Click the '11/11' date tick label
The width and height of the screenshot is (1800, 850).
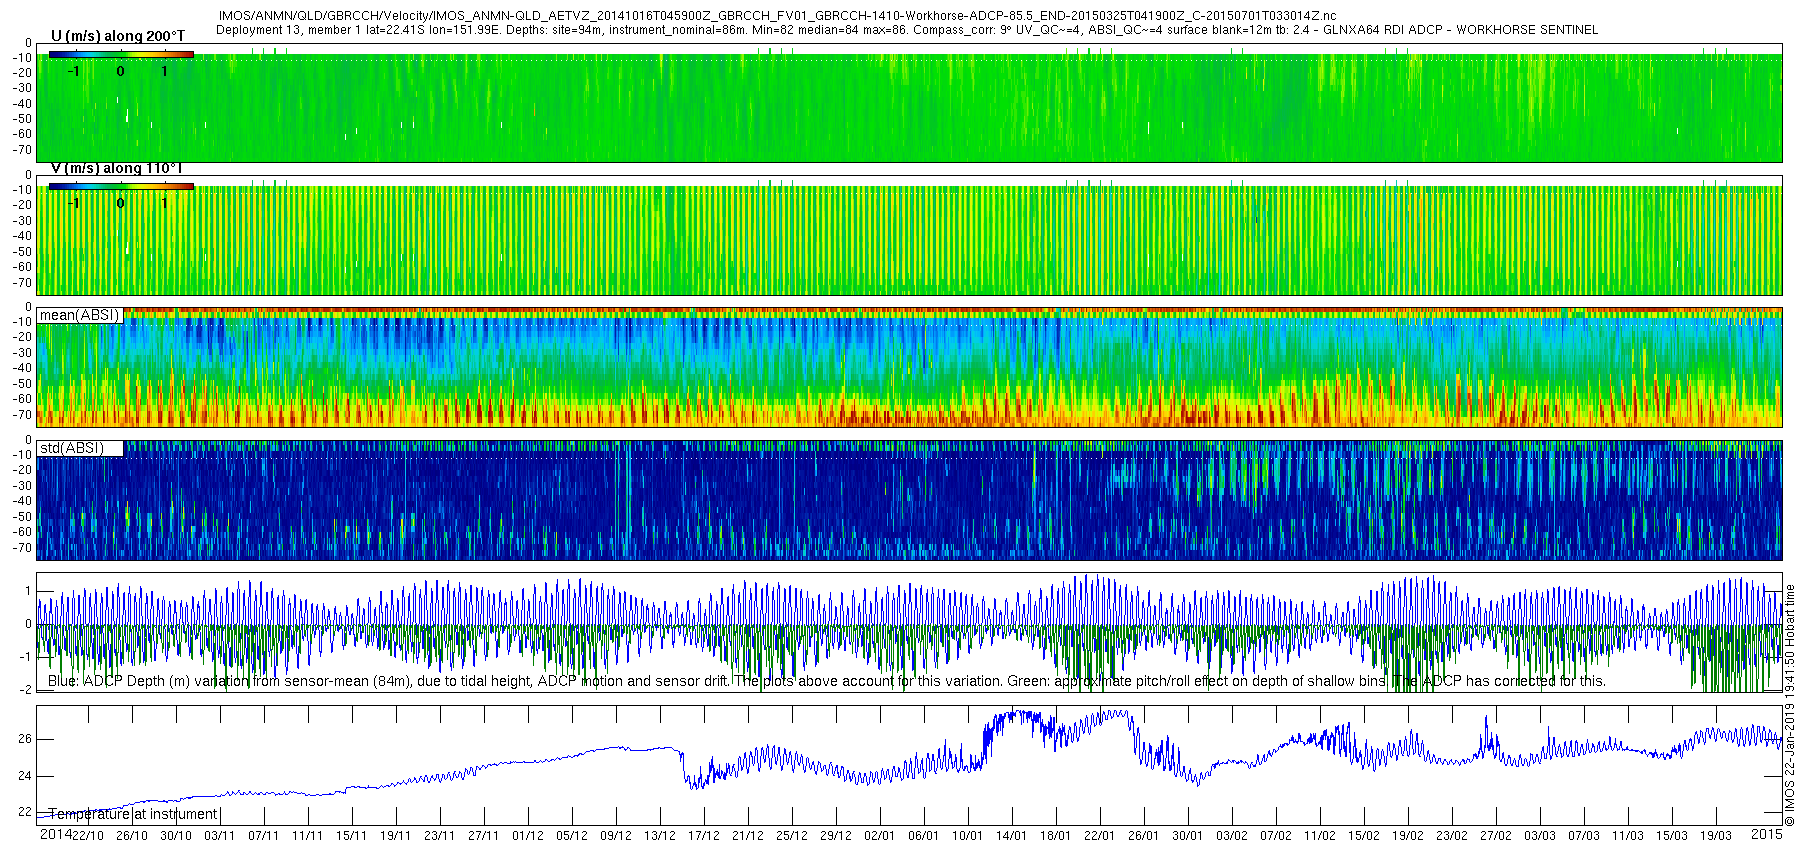click(x=308, y=836)
